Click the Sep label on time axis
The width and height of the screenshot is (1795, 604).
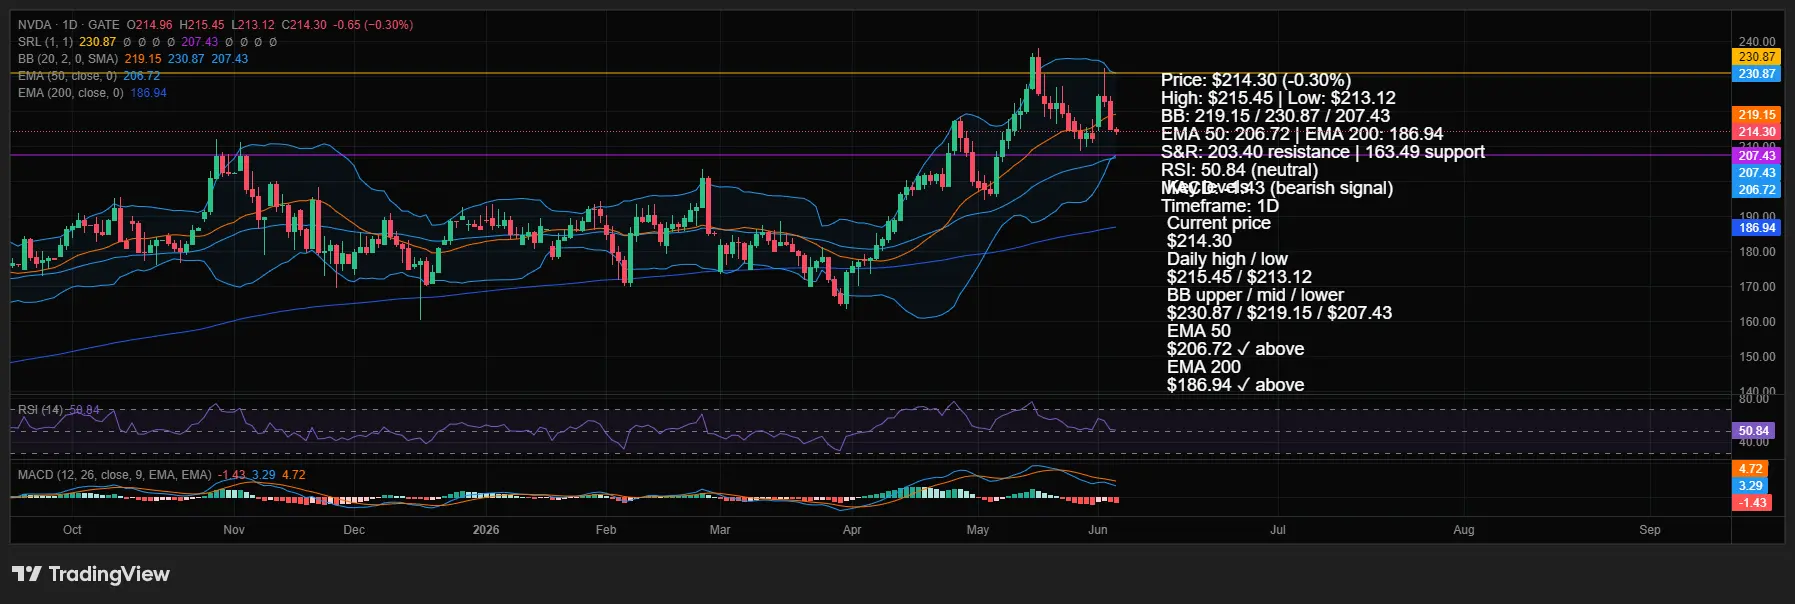click(1650, 530)
